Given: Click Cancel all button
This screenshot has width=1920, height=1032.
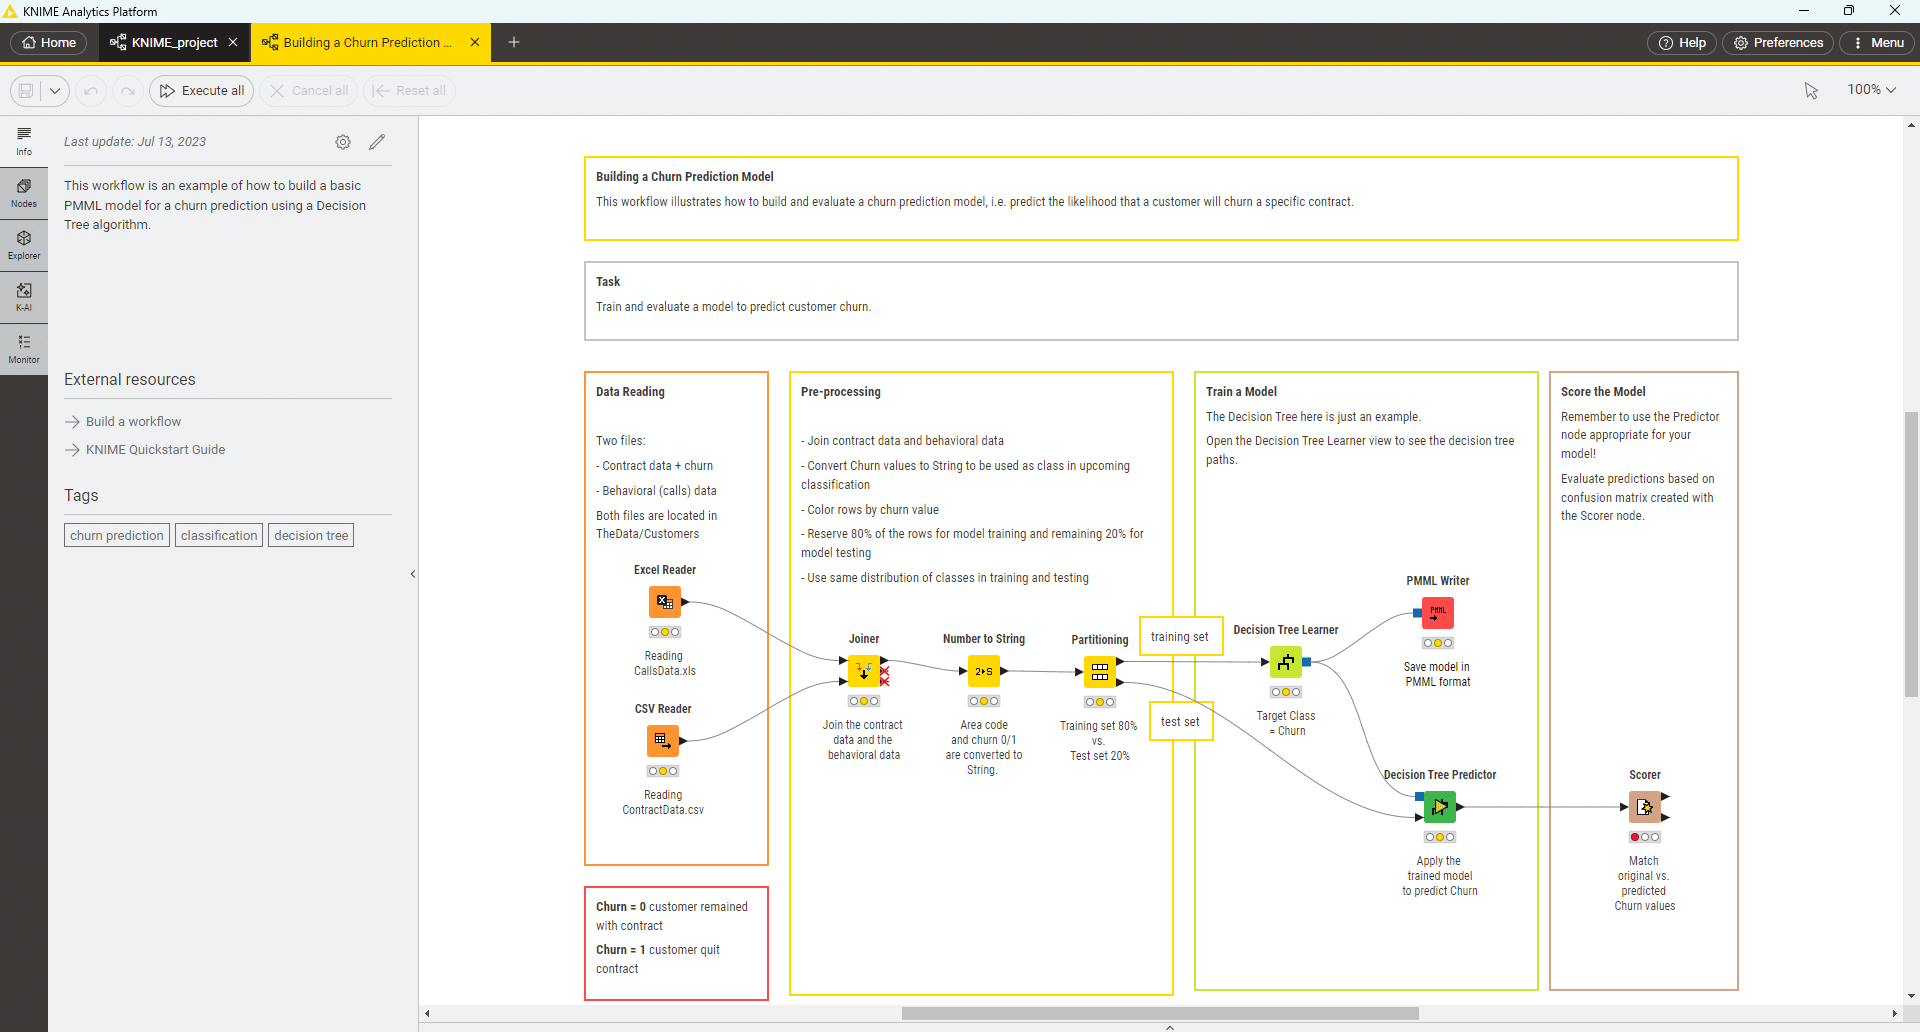Looking at the screenshot, I should [x=309, y=91].
